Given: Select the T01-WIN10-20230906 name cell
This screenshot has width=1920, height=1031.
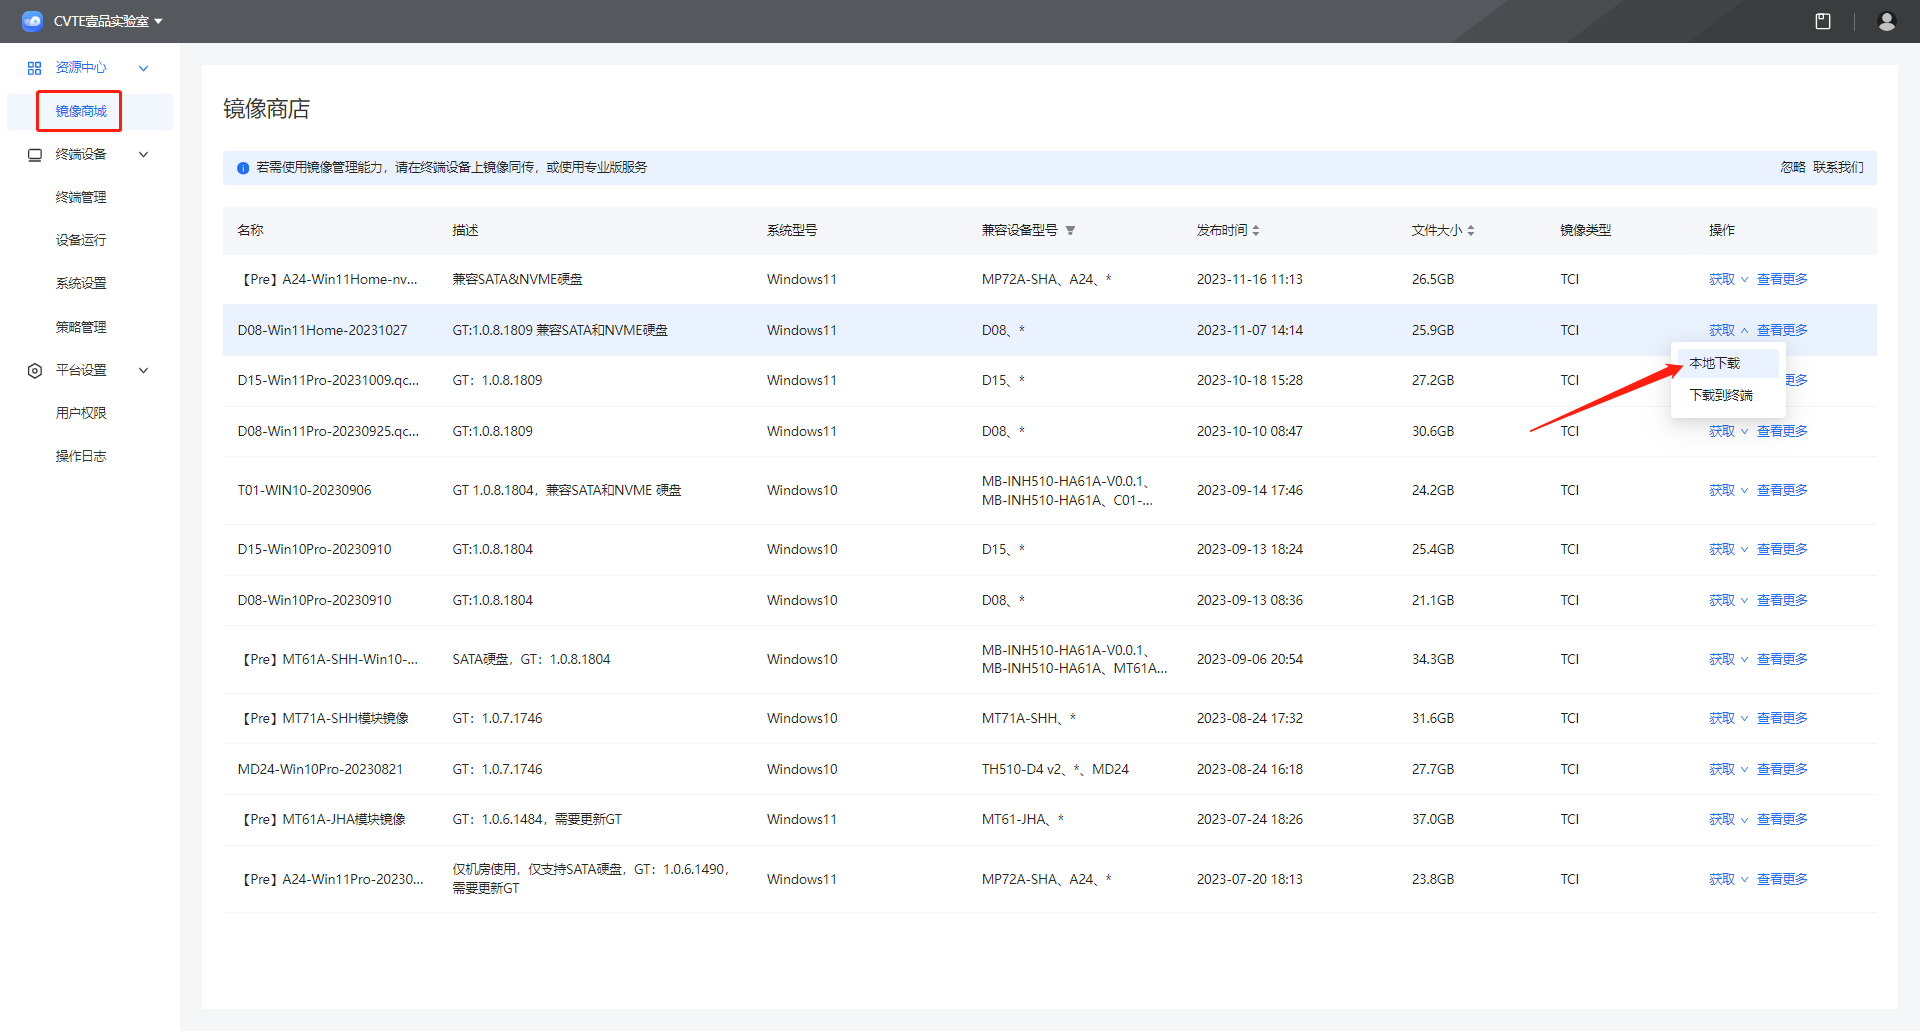Looking at the screenshot, I should pyautogui.click(x=304, y=491).
